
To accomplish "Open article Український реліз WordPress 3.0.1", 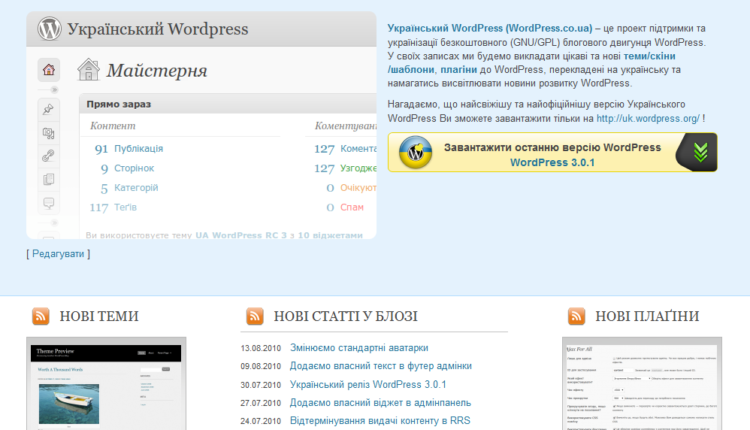I will coord(368,385).
